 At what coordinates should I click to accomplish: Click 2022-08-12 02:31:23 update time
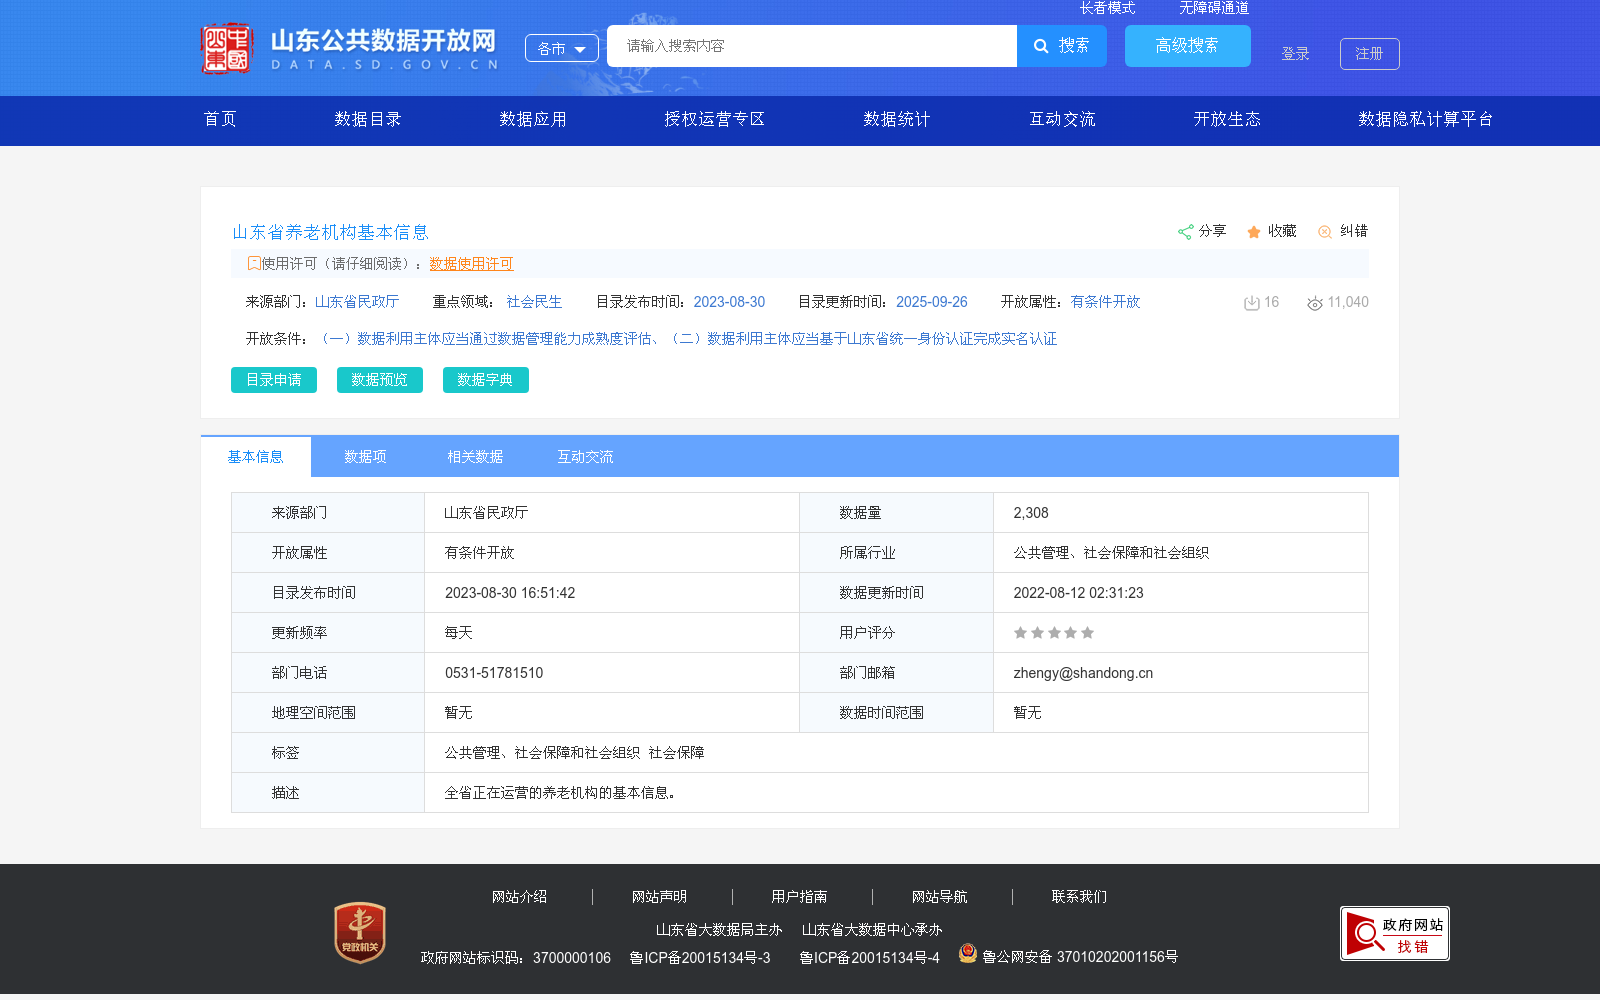pos(1078,593)
